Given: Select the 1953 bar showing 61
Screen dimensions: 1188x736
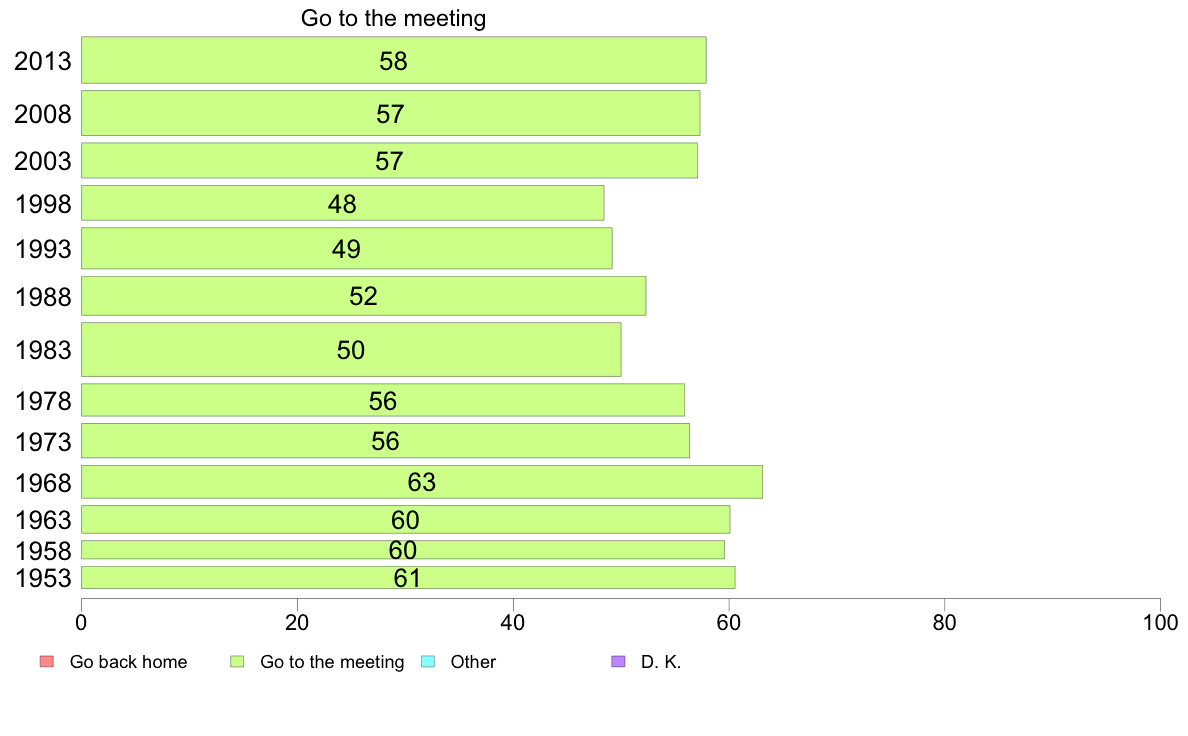Looking at the screenshot, I should coord(408,578).
